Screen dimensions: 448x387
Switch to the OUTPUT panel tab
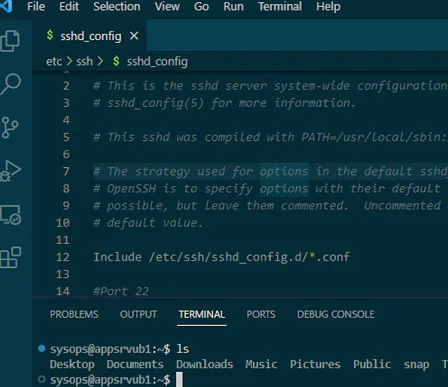(138, 314)
